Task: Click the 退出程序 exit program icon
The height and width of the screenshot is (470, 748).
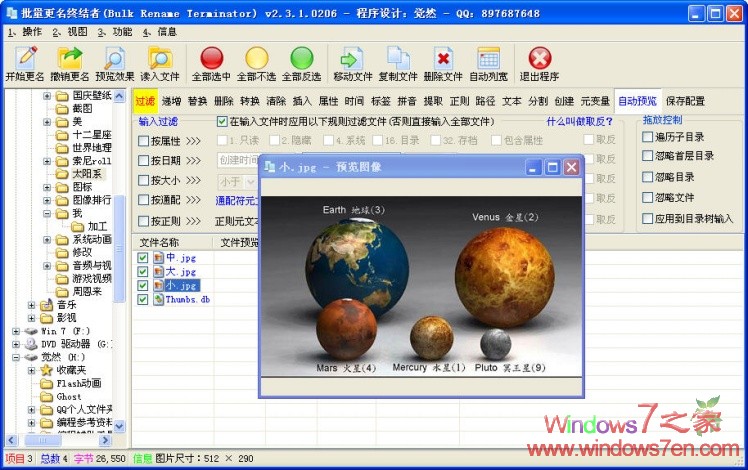Action: 540,58
